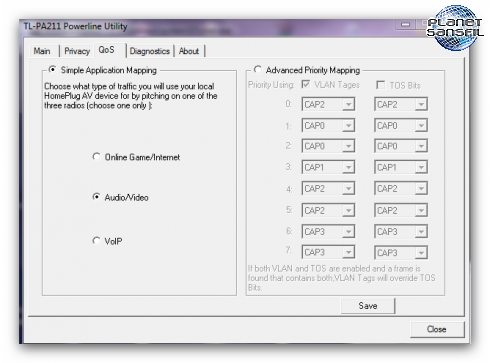
Task: Toggle the VLAN Tages checkbox
Action: 306,84
